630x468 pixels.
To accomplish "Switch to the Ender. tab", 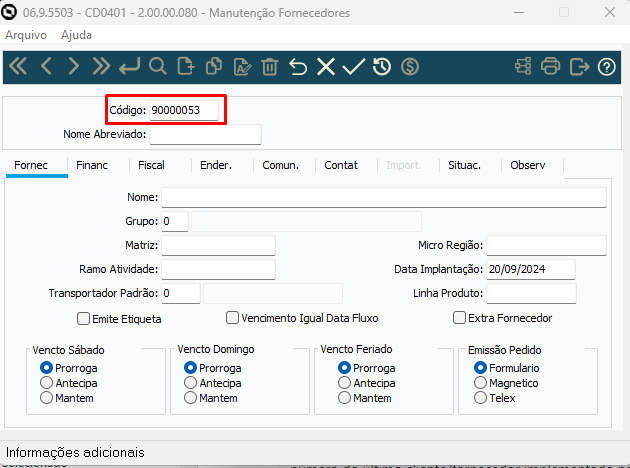I will click(x=216, y=165).
